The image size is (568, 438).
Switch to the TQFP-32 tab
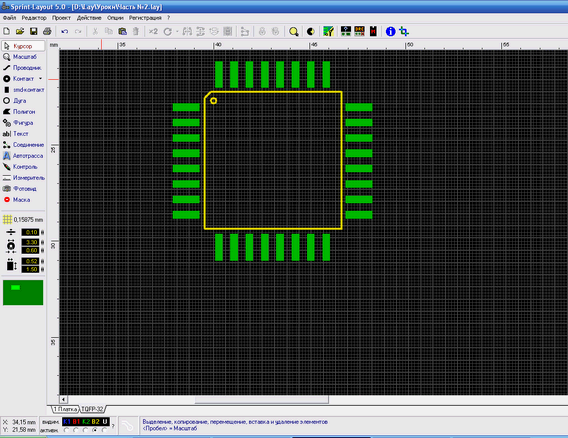tap(93, 409)
